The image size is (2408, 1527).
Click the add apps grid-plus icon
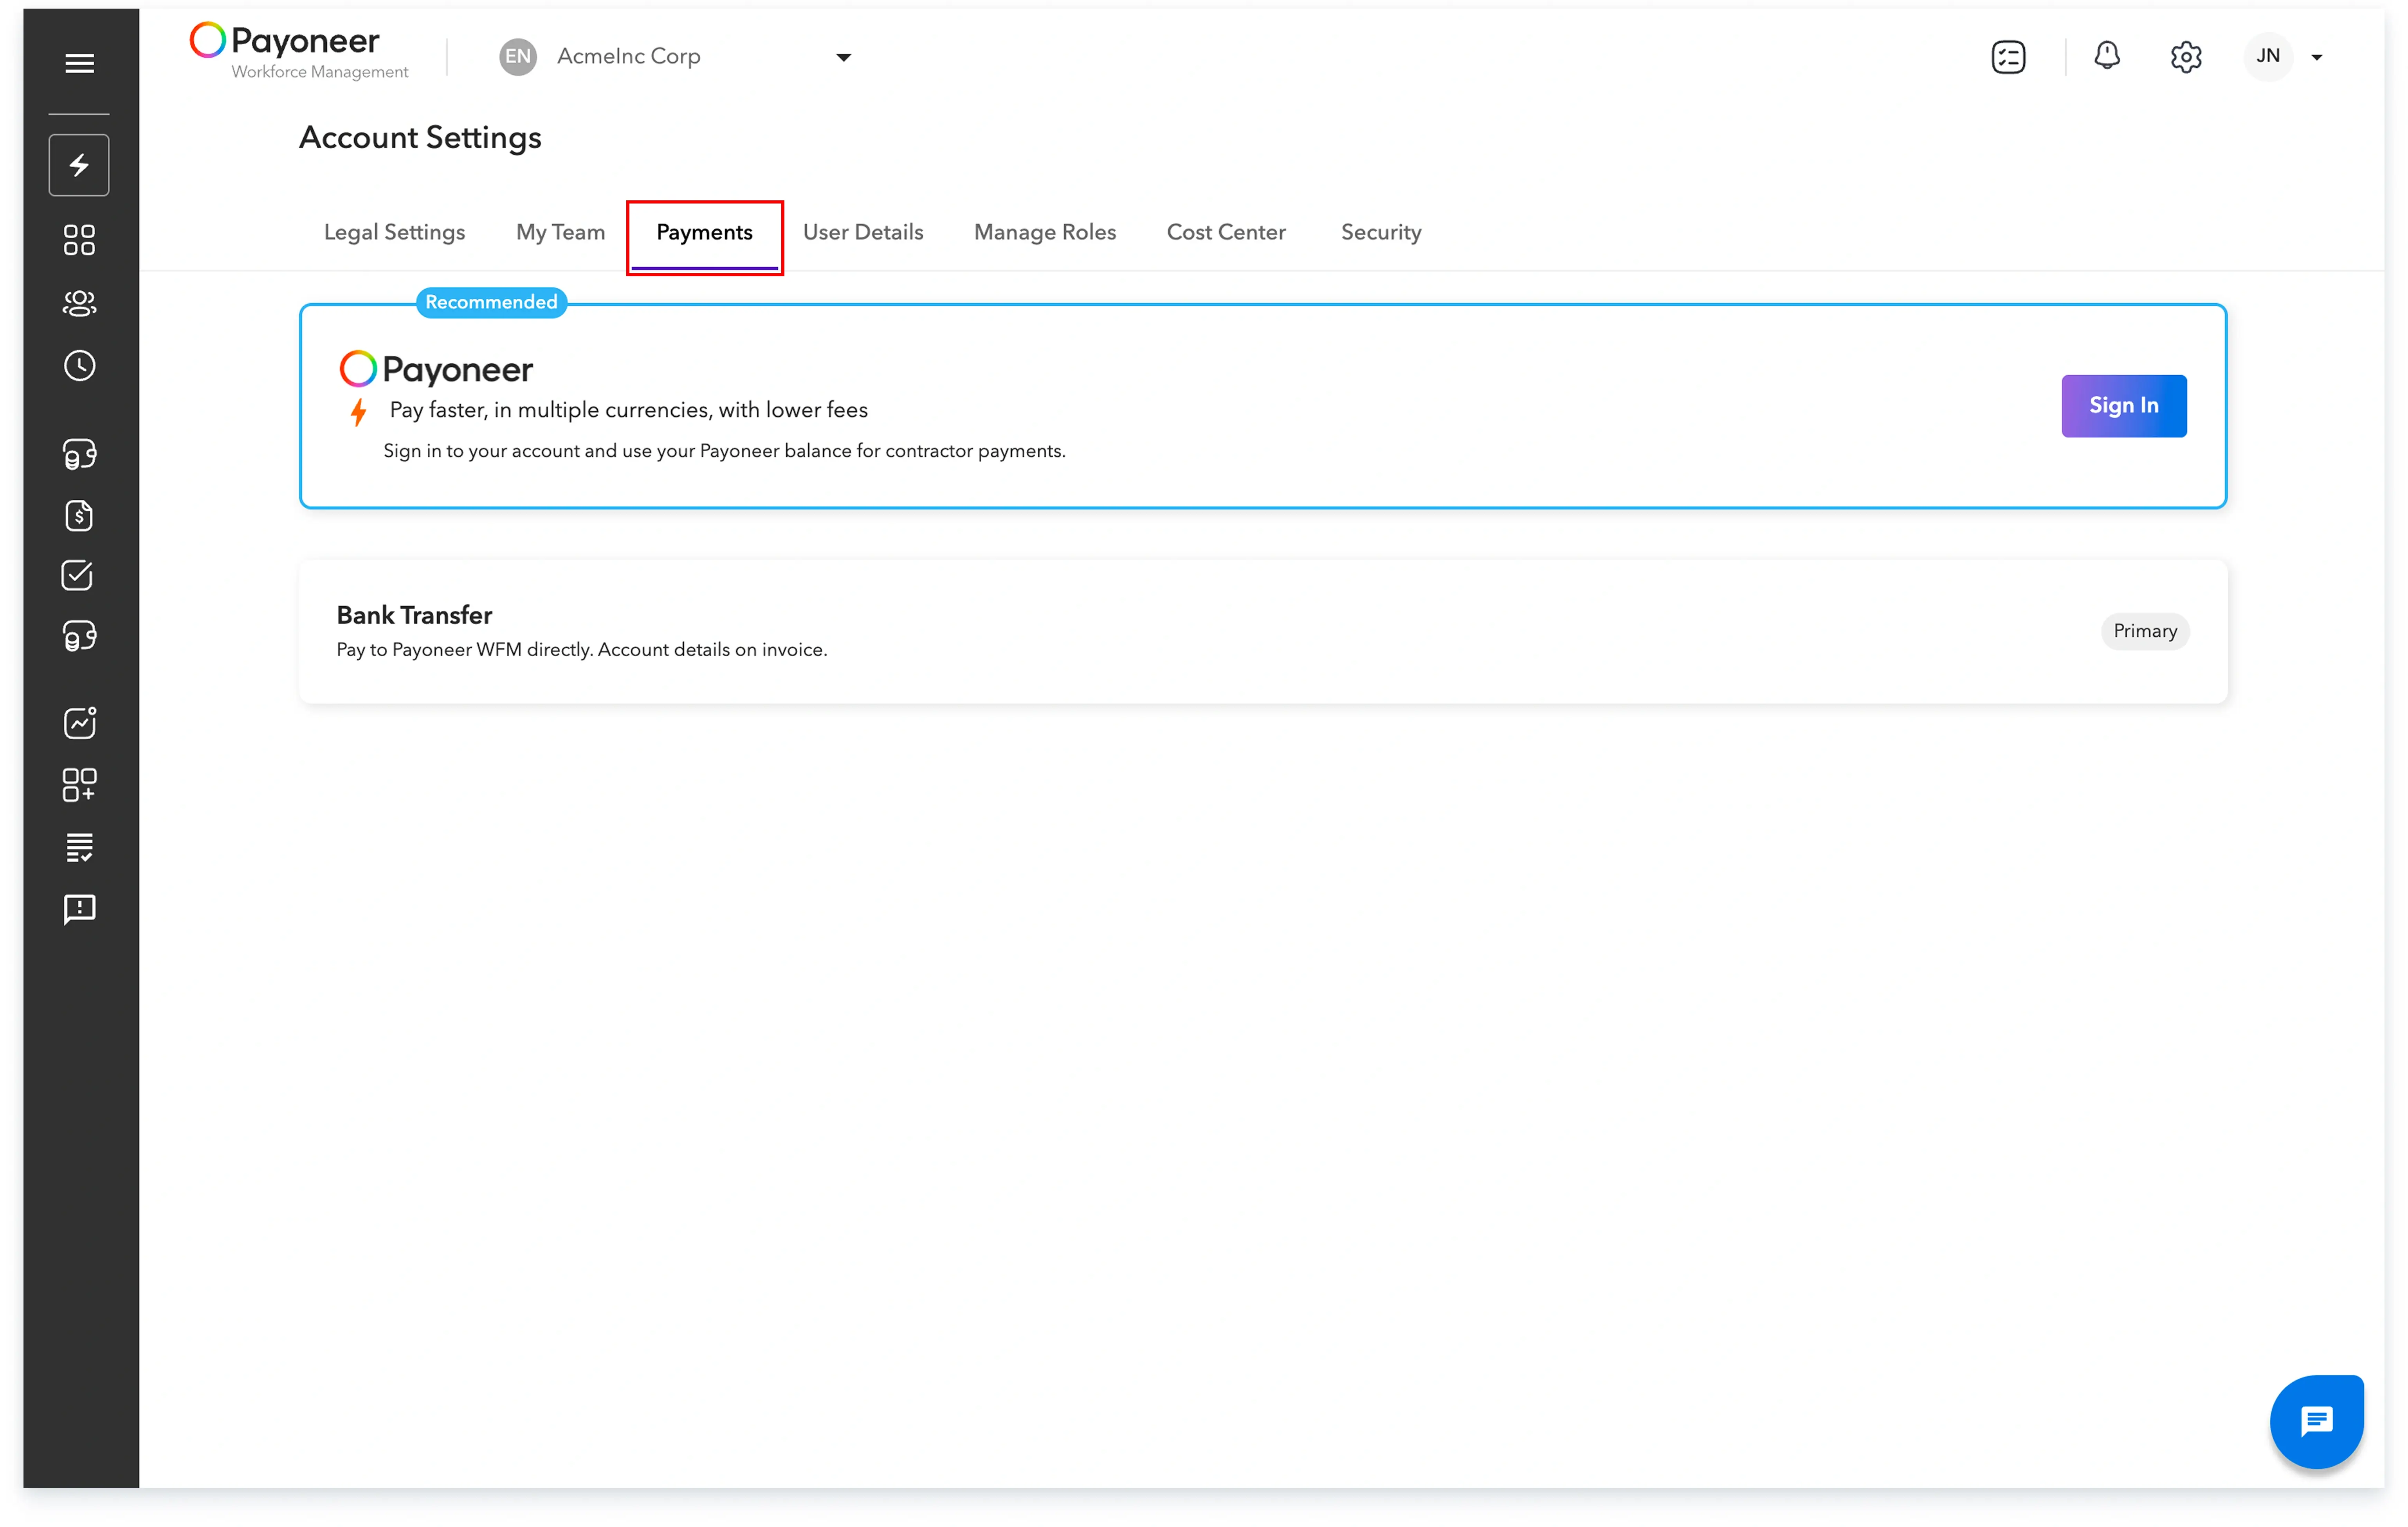pos(79,785)
